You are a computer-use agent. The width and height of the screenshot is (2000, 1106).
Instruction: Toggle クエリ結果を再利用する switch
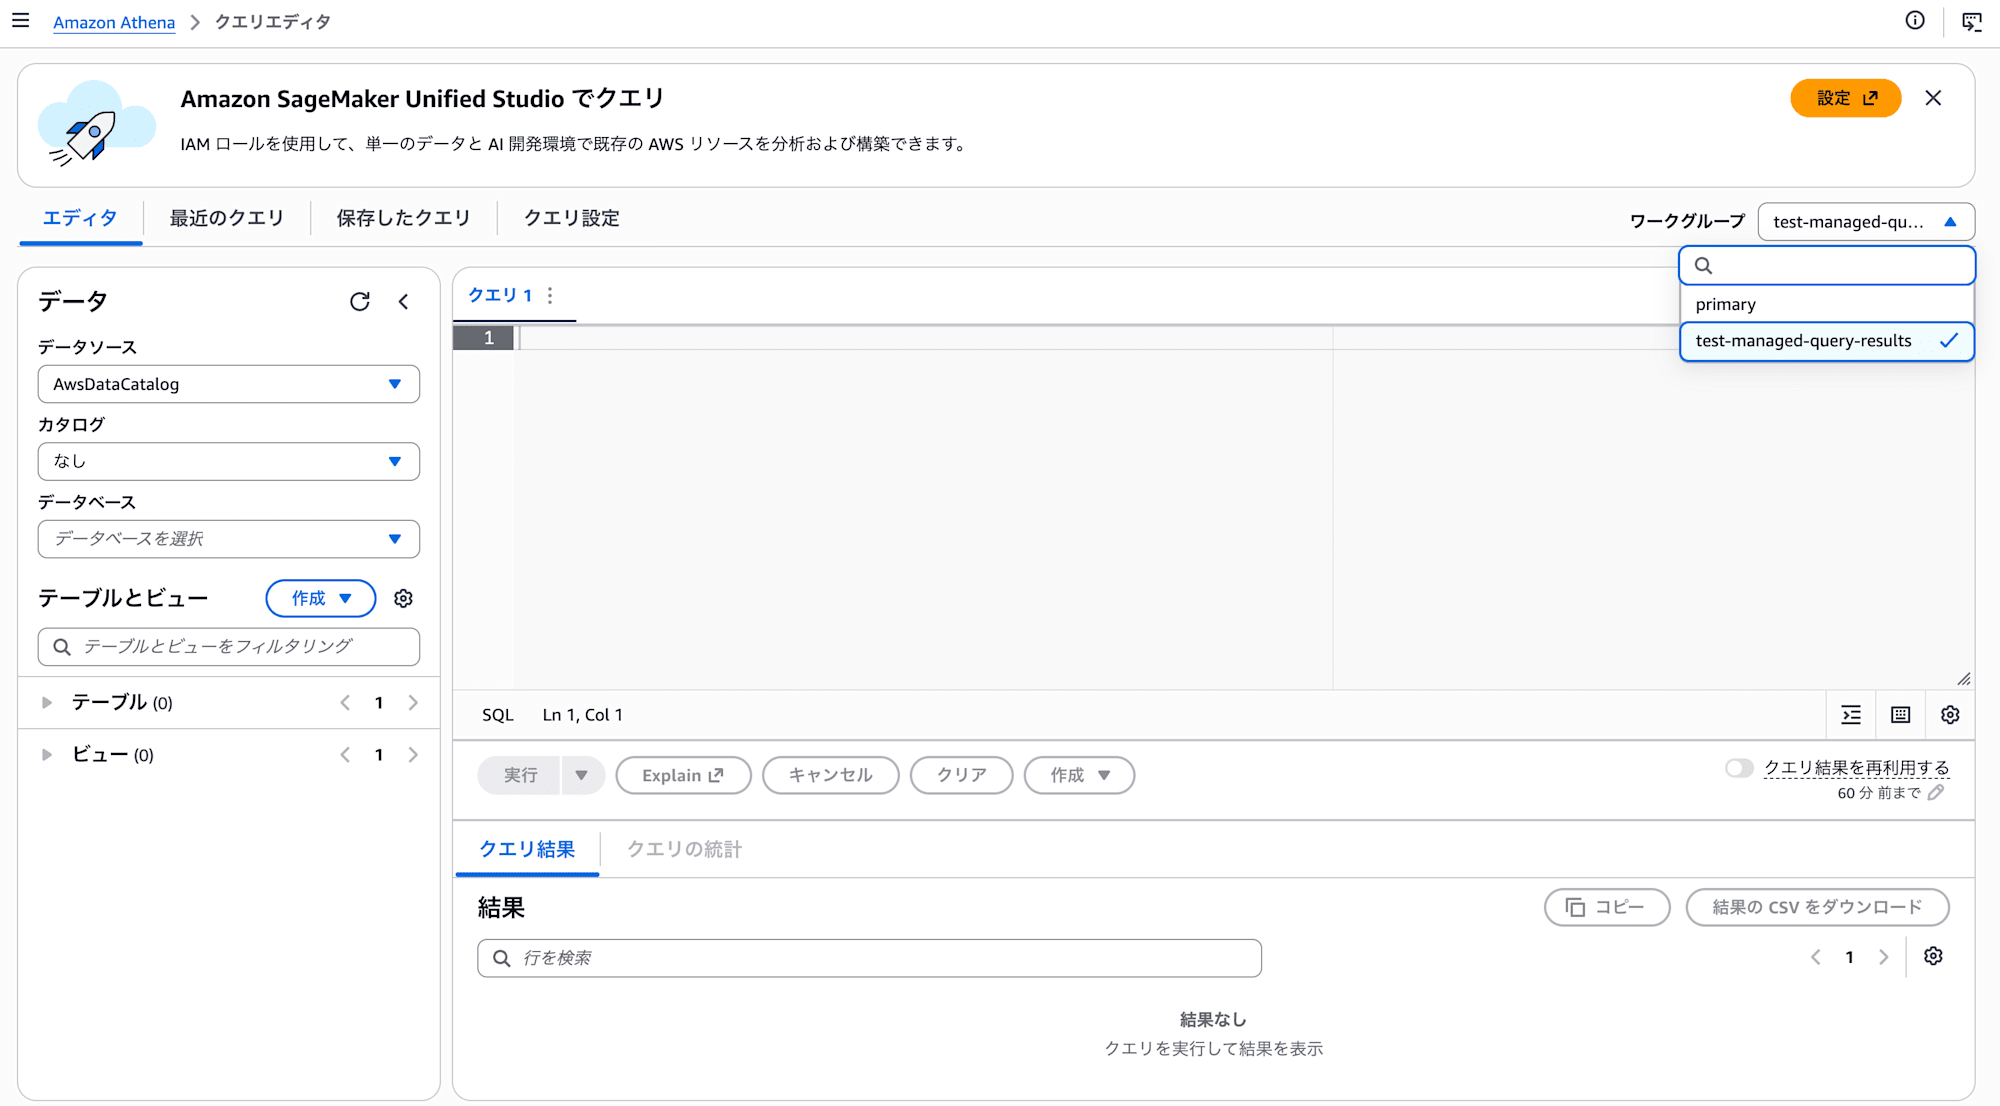(1739, 768)
